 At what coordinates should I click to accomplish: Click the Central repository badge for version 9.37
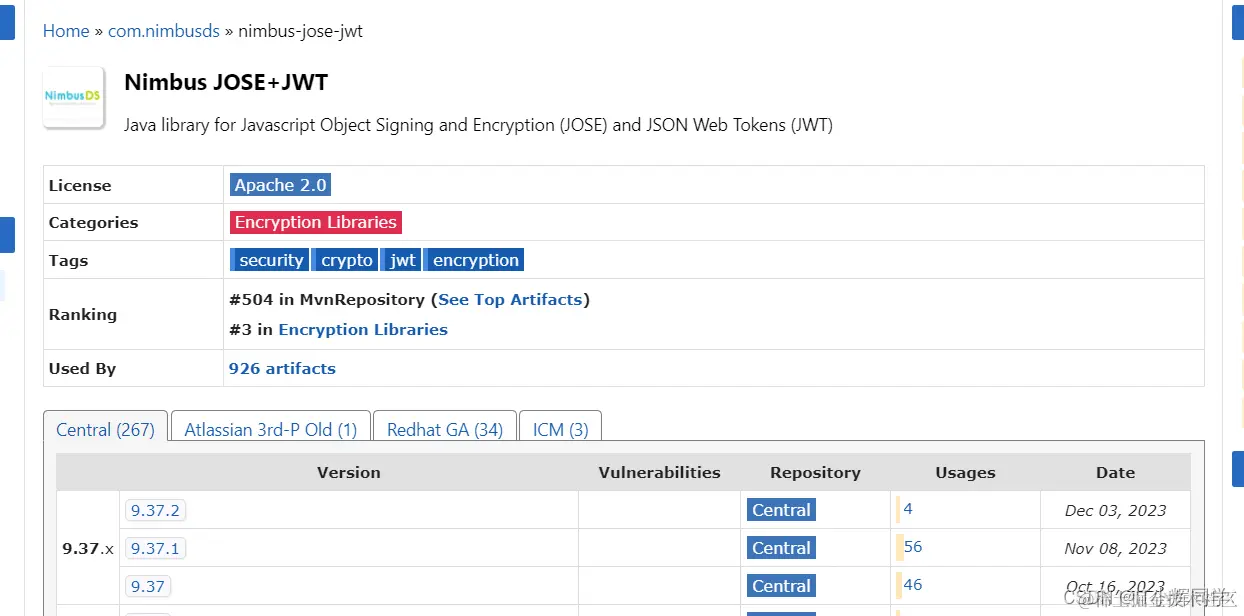780,585
